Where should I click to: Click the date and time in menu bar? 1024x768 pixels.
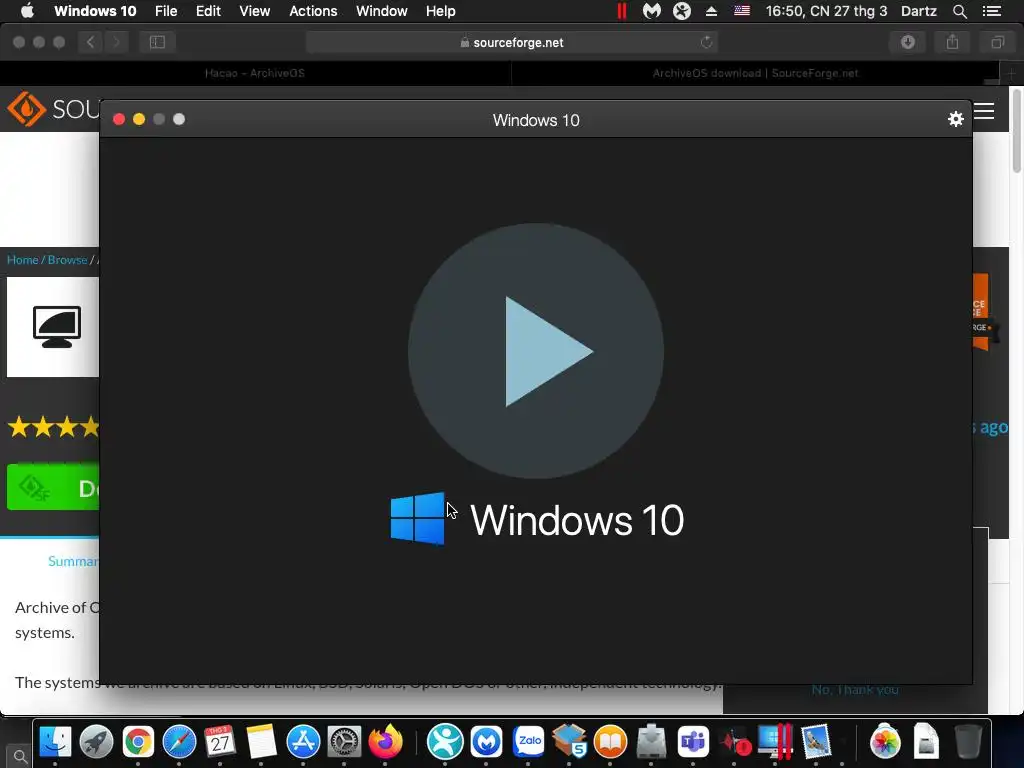coord(826,11)
